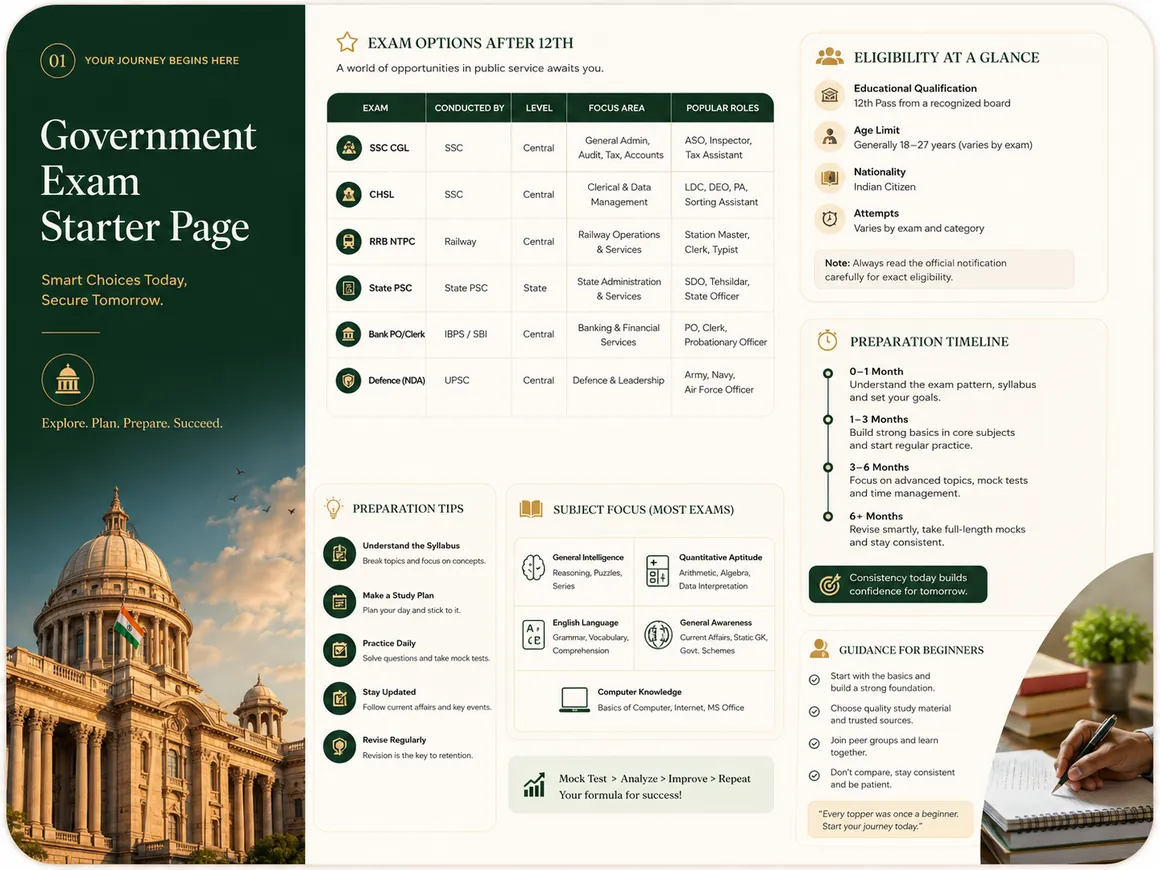Click the 3–6 Months timeline marker
The width and height of the screenshot is (1160, 870).
click(828, 468)
